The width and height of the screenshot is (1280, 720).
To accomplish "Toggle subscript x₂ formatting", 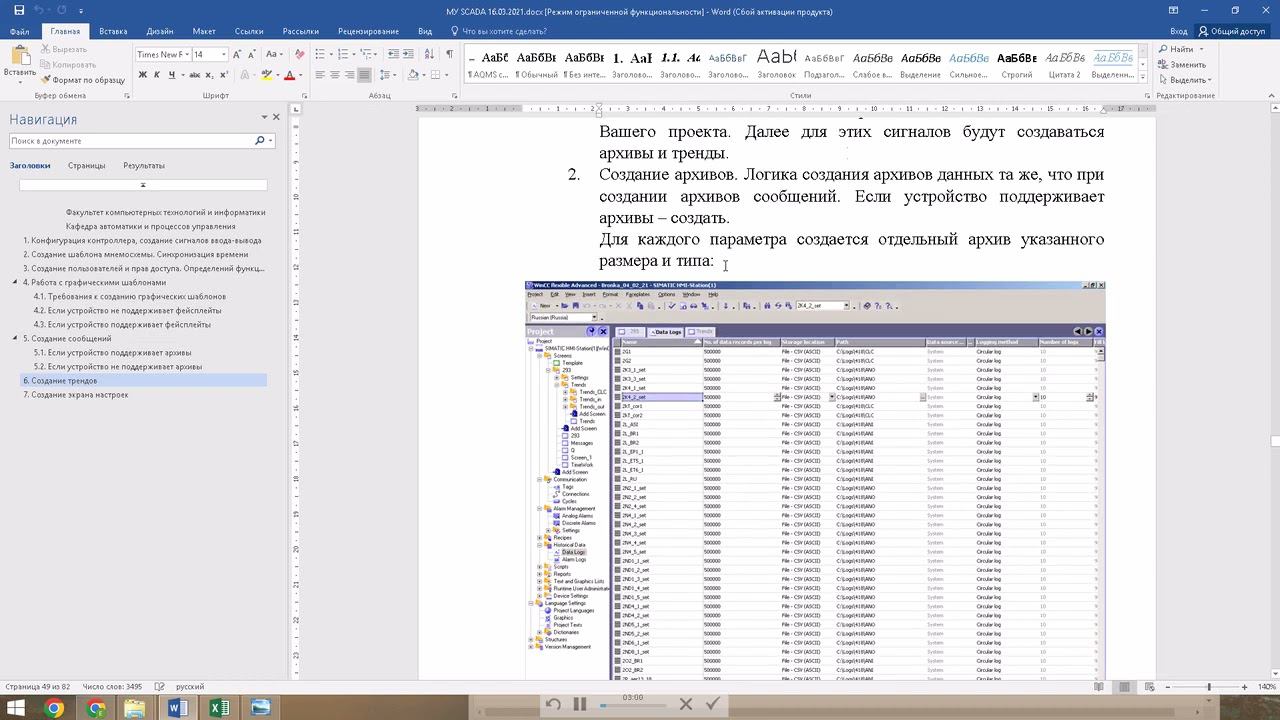I will coord(211,75).
